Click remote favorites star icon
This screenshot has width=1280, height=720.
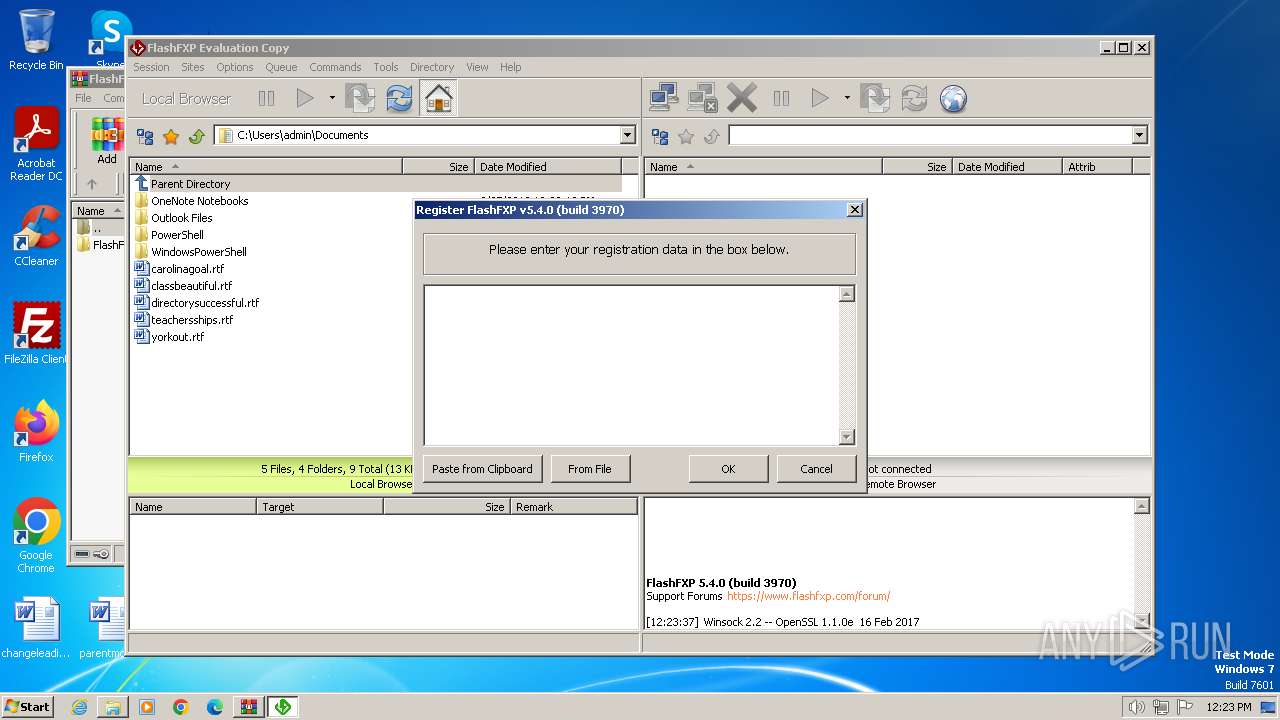(686, 136)
